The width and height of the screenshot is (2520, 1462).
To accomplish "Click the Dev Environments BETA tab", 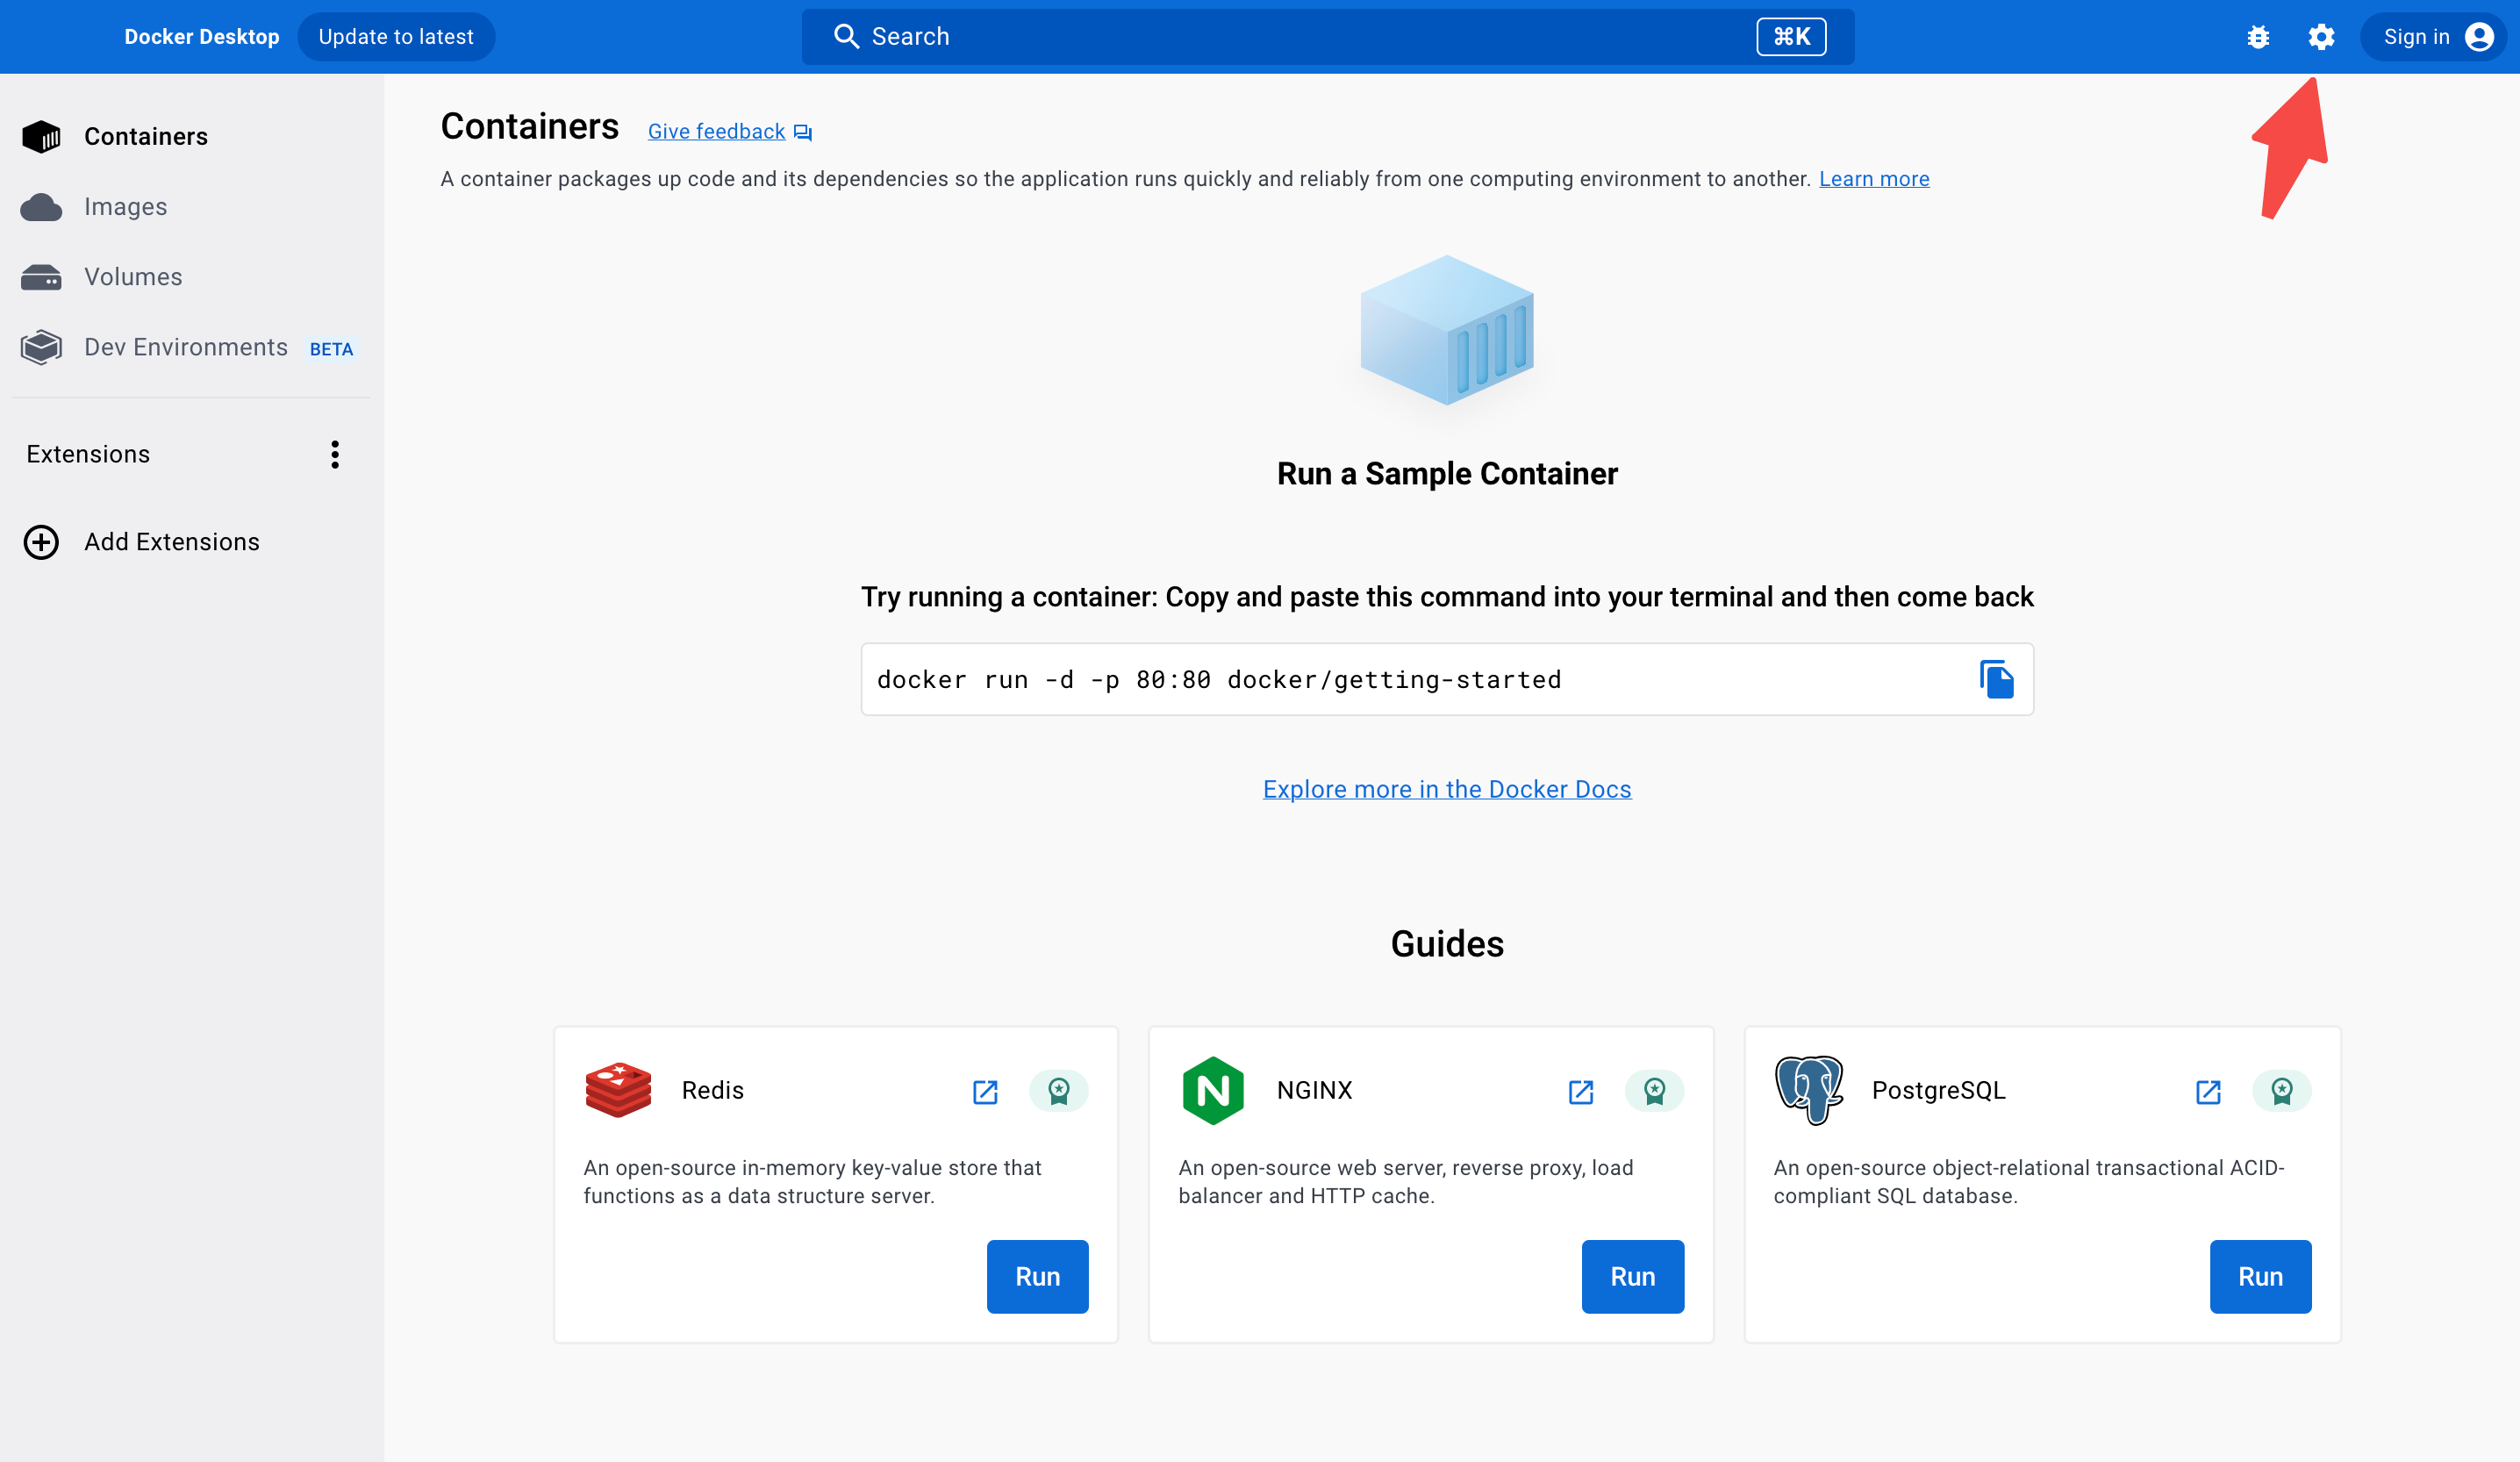I will pyautogui.click(x=186, y=347).
